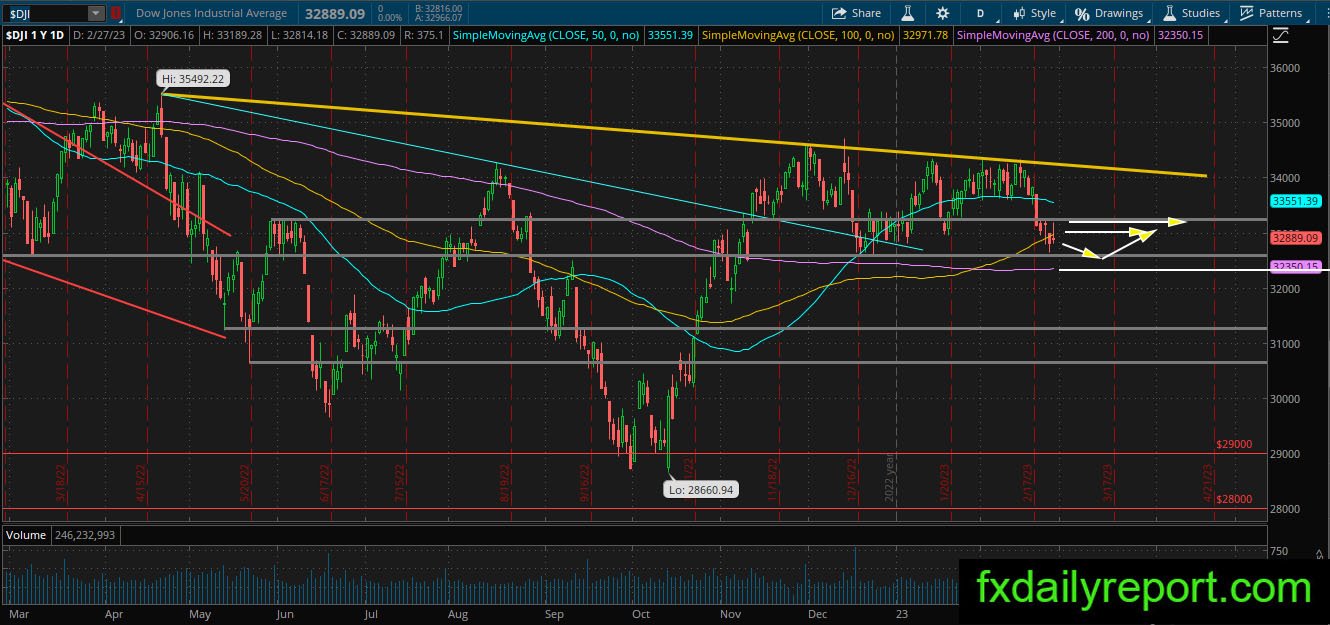Click the Style candlestick icon
Screen dimensions: 1330x625
1019,13
